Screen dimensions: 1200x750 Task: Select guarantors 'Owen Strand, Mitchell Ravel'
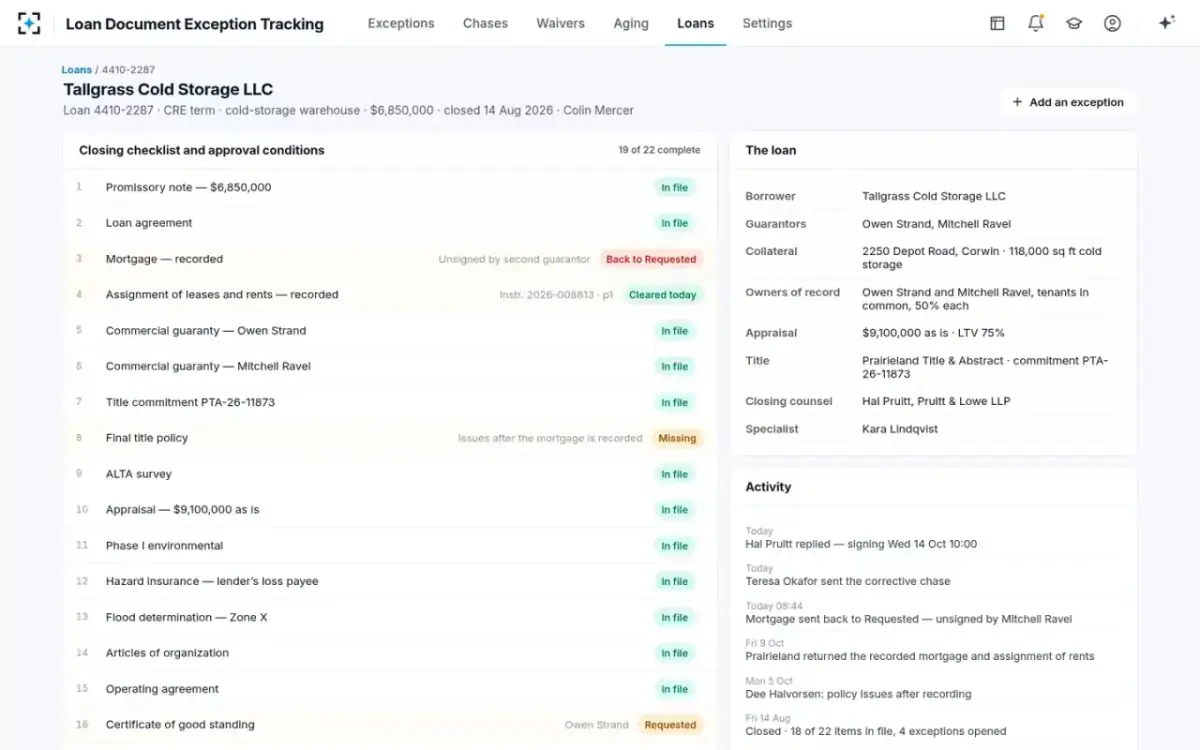(936, 224)
